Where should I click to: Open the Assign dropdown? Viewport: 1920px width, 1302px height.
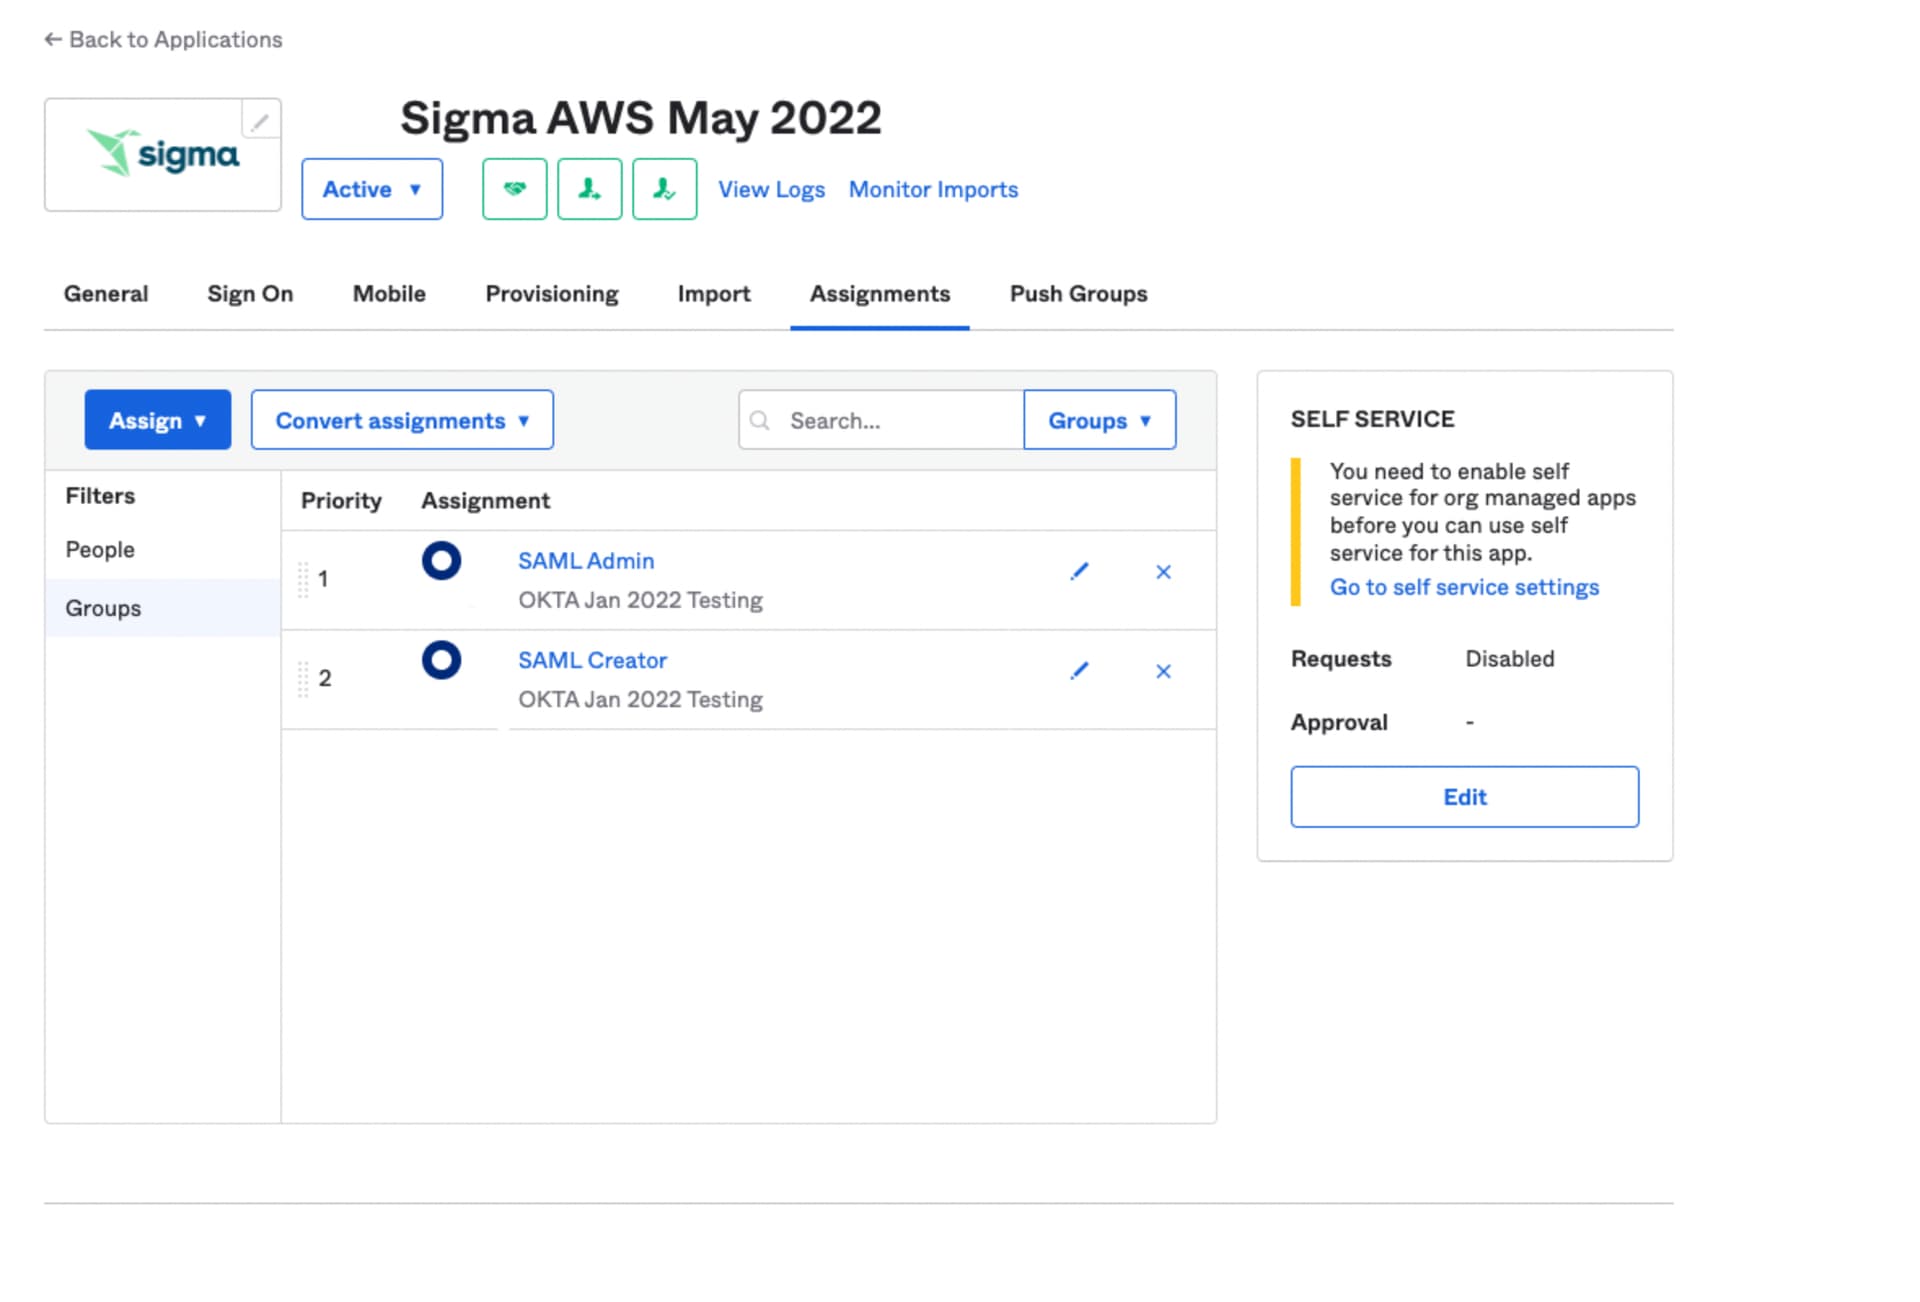pyautogui.click(x=158, y=420)
